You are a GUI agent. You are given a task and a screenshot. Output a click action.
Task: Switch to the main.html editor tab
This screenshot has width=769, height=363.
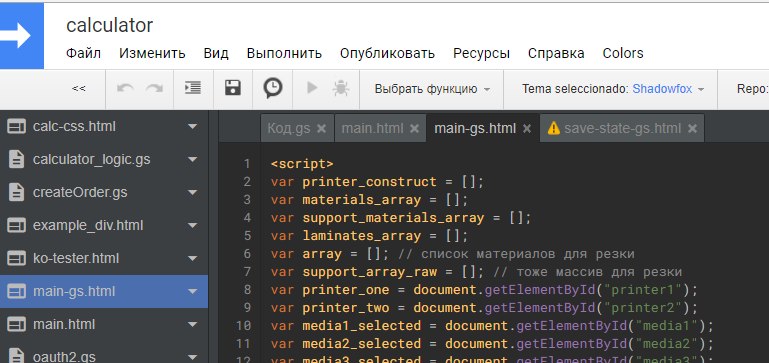372,129
